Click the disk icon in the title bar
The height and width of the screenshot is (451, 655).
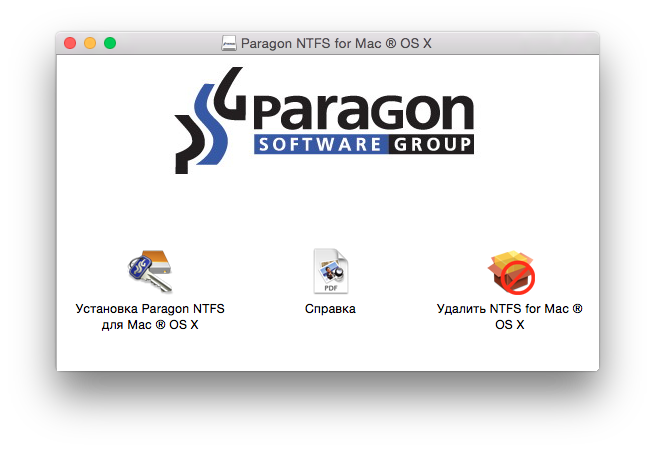(228, 43)
